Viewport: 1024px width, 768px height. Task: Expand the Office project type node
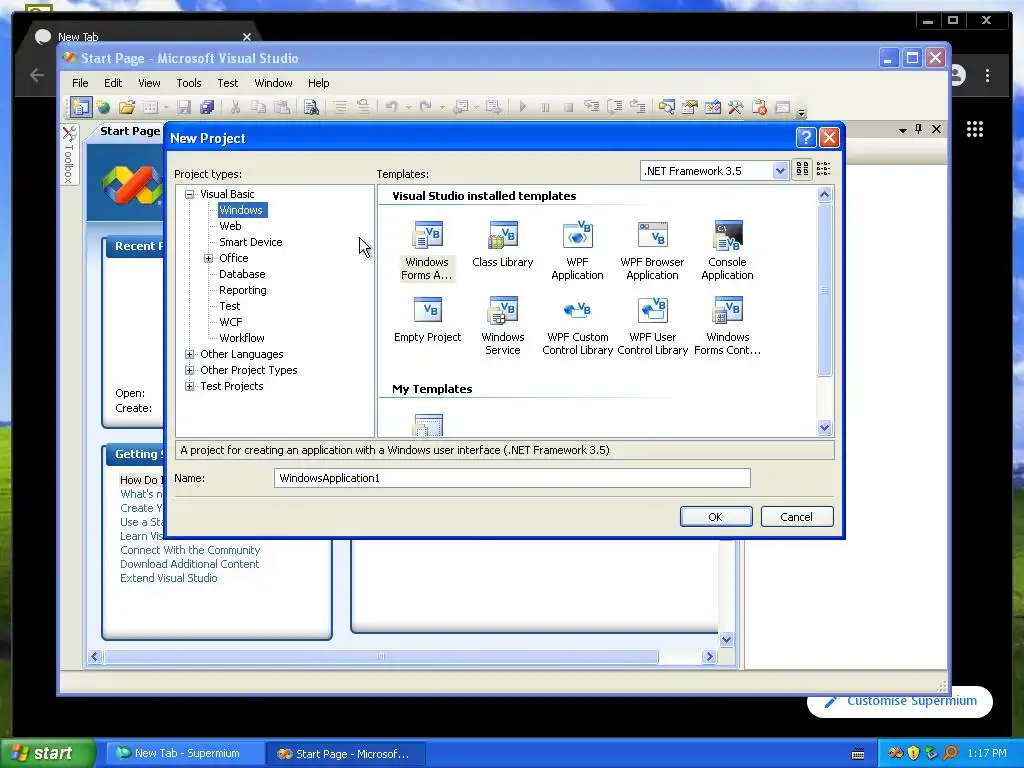coord(208,258)
